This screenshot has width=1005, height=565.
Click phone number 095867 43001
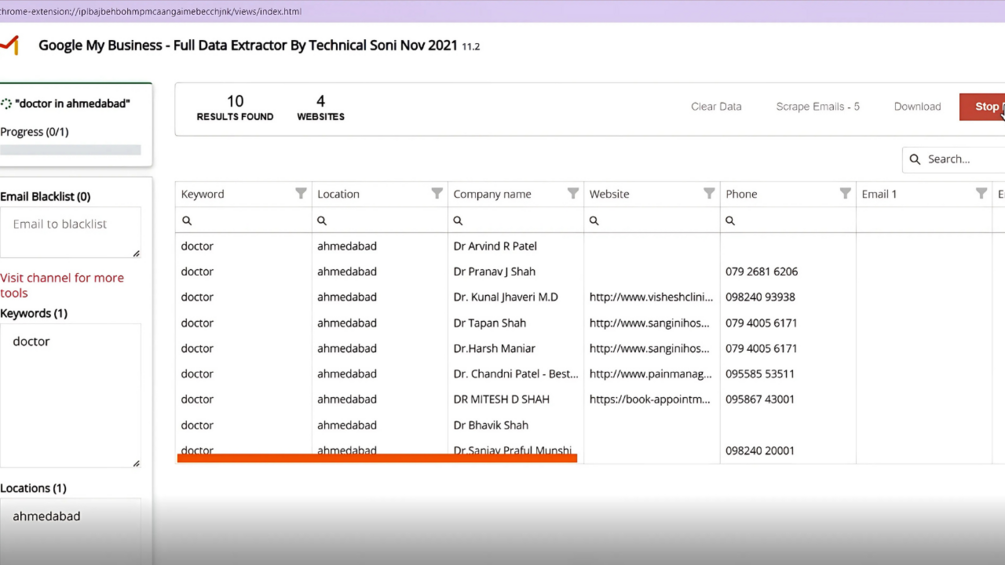[x=760, y=399]
